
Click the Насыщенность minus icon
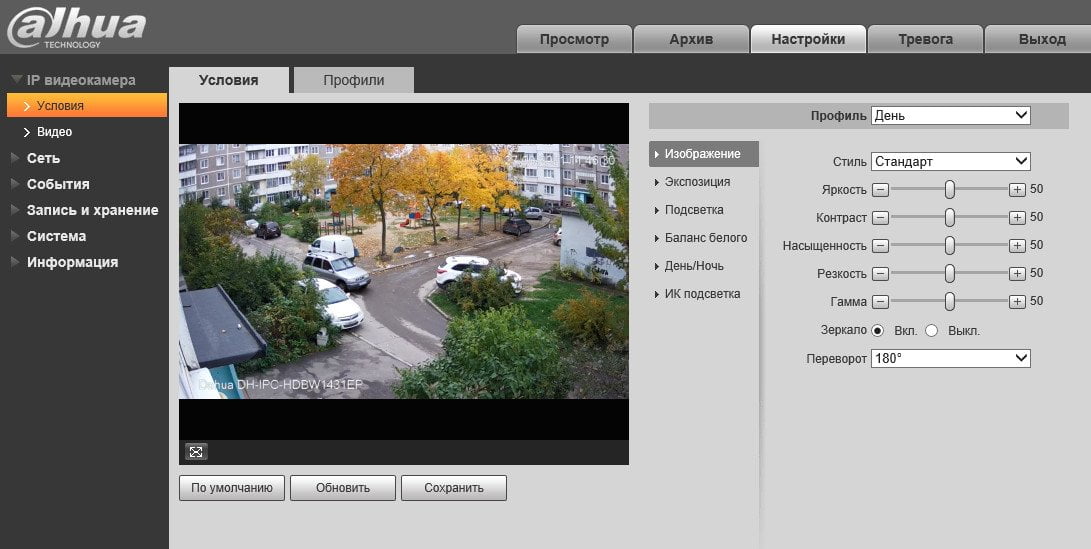pos(881,246)
